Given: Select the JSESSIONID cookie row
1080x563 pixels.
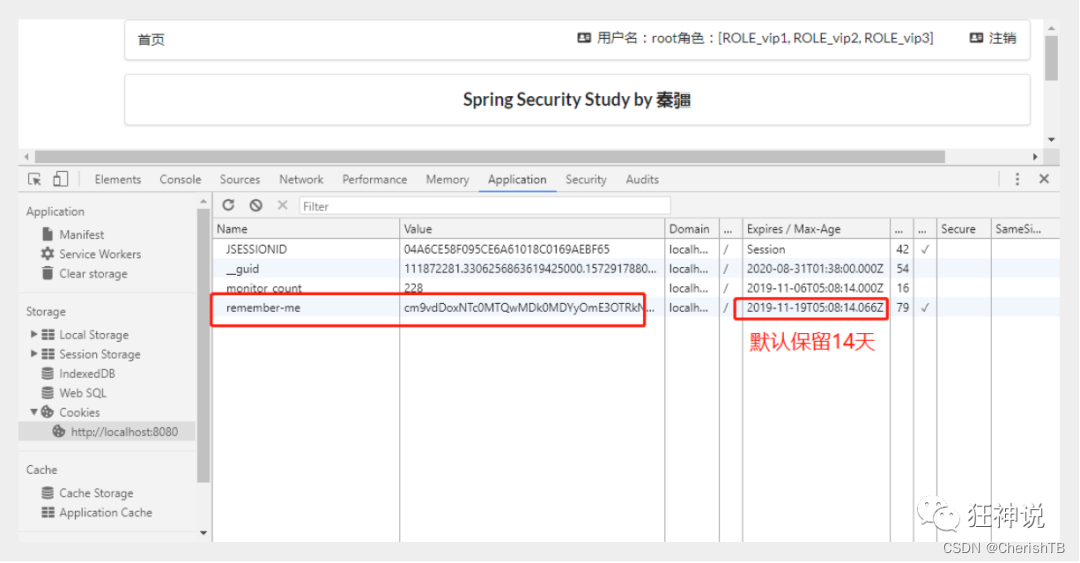Looking at the screenshot, I should 636,249.
